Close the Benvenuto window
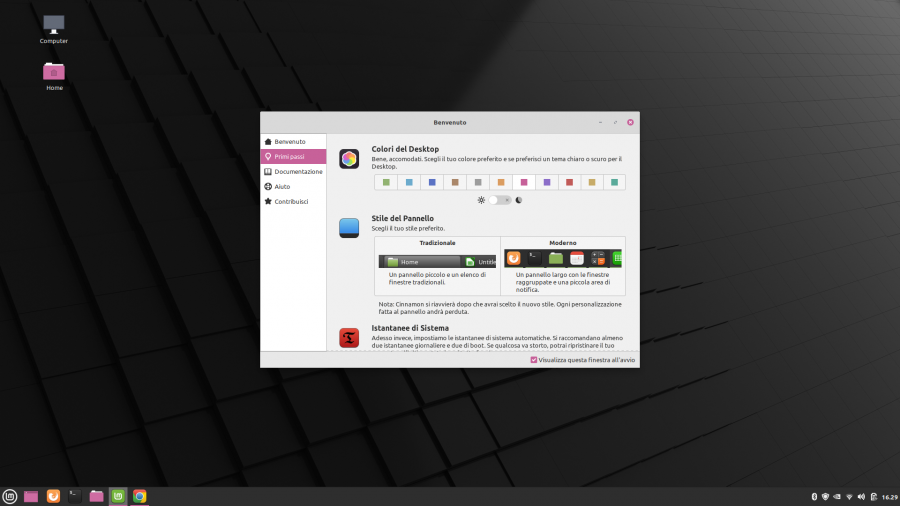Screen dimensions: 900x506 pyautogui.click(x=630, y=122)
